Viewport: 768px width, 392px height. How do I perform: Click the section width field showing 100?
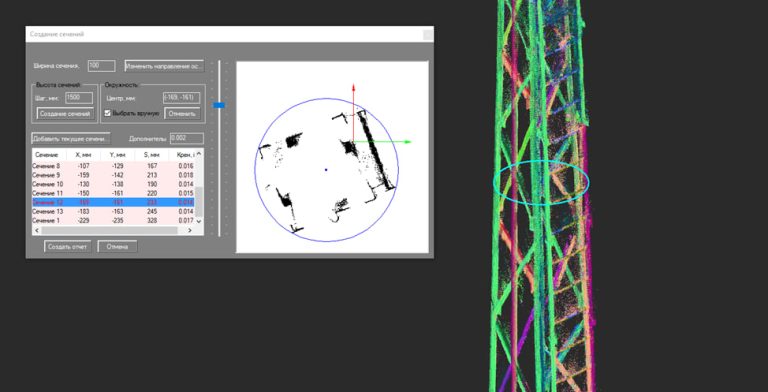(x=101, y=66)
